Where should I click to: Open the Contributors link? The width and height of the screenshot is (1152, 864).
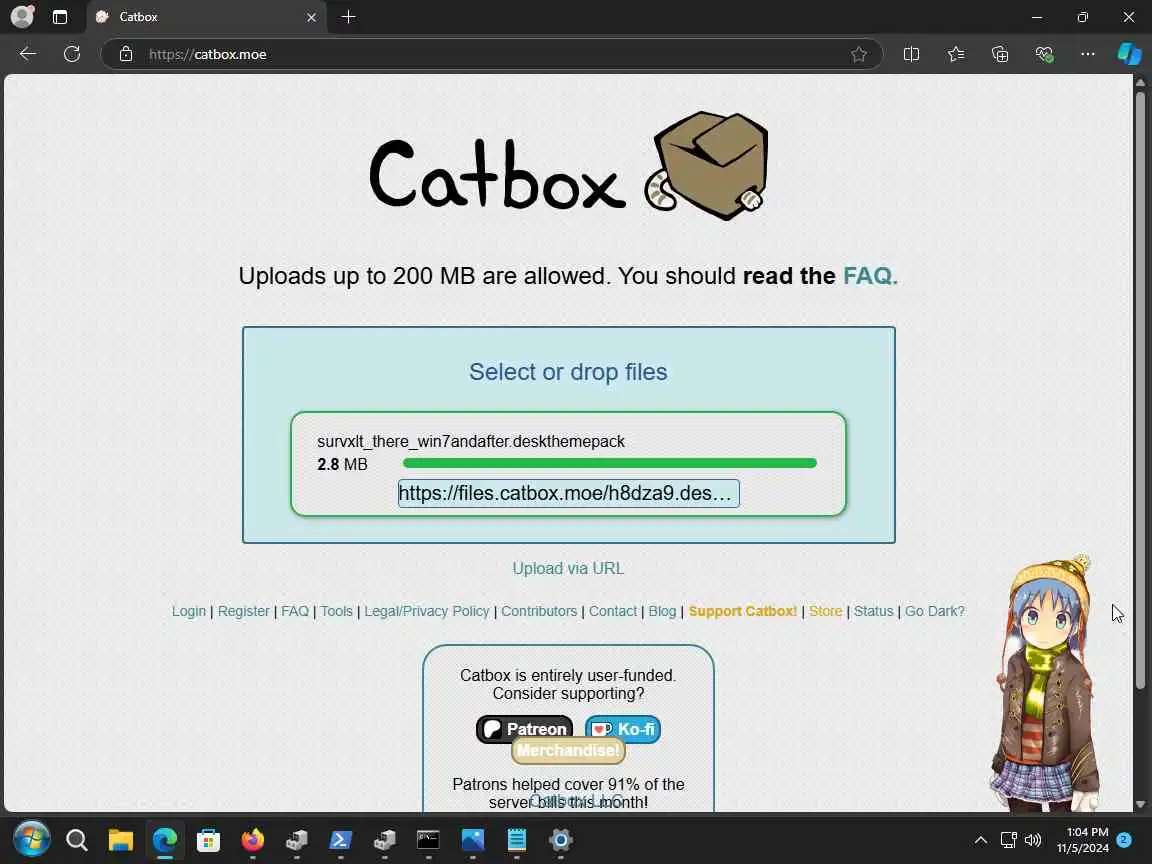click(x=539, y=611)
